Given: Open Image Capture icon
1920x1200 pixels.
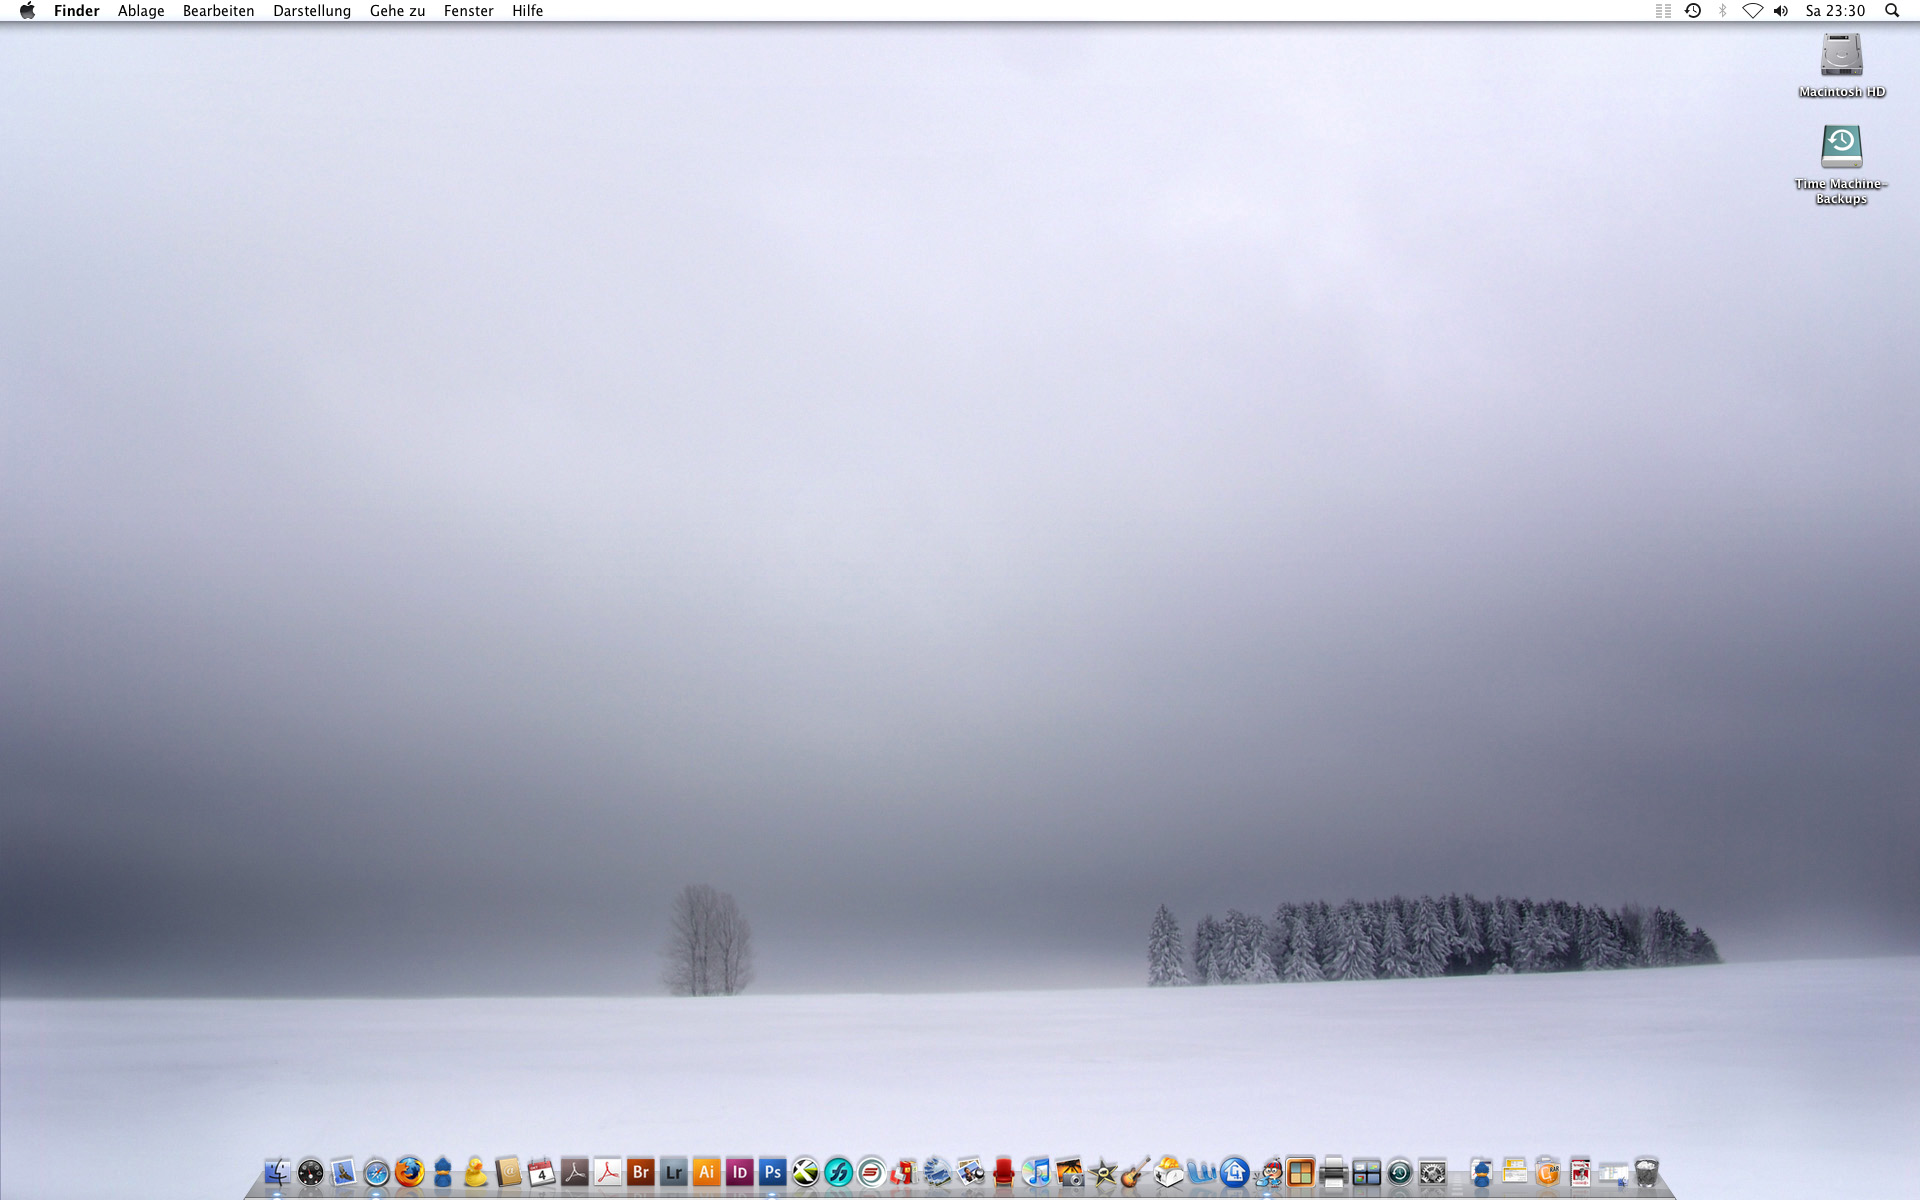Looking at the screenshot, I should coord(1069,1172).
